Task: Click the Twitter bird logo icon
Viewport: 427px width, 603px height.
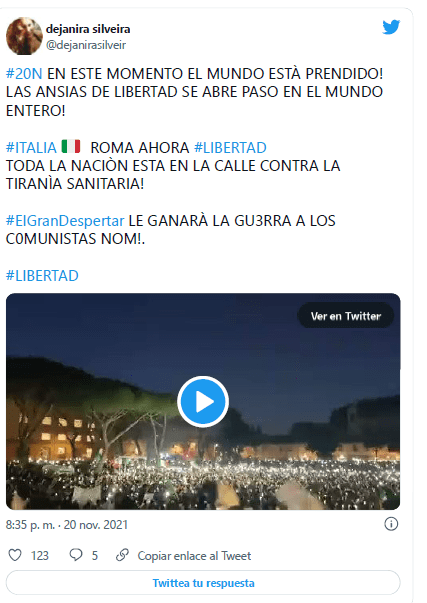Action: point(391,27)
